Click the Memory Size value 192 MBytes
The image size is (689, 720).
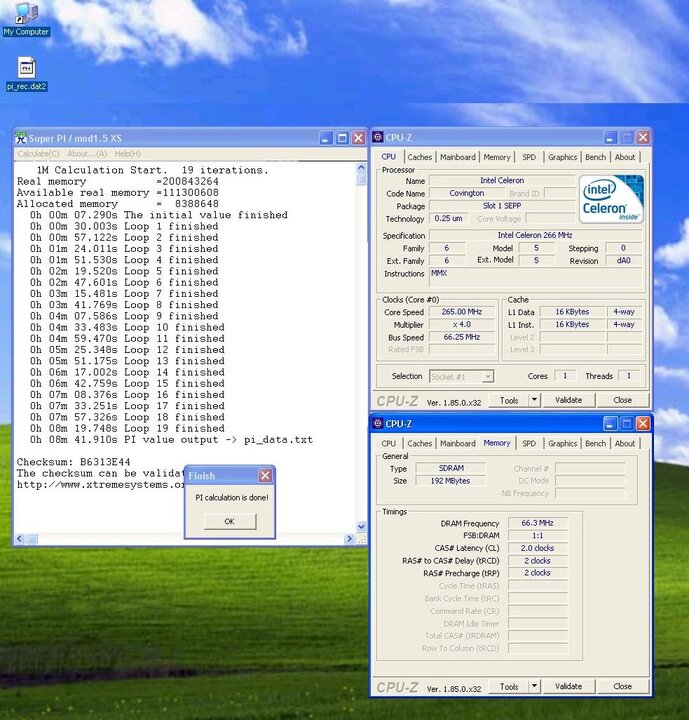(451, 481)
